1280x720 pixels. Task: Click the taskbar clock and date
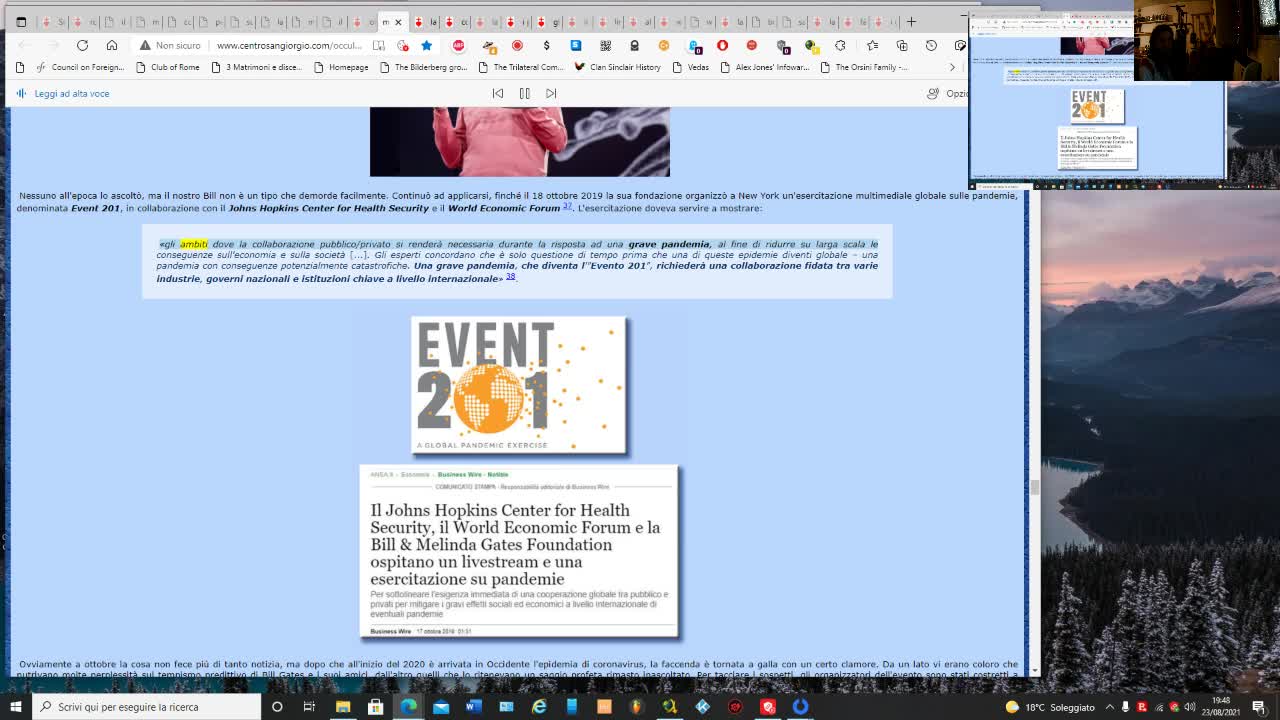1221,706
